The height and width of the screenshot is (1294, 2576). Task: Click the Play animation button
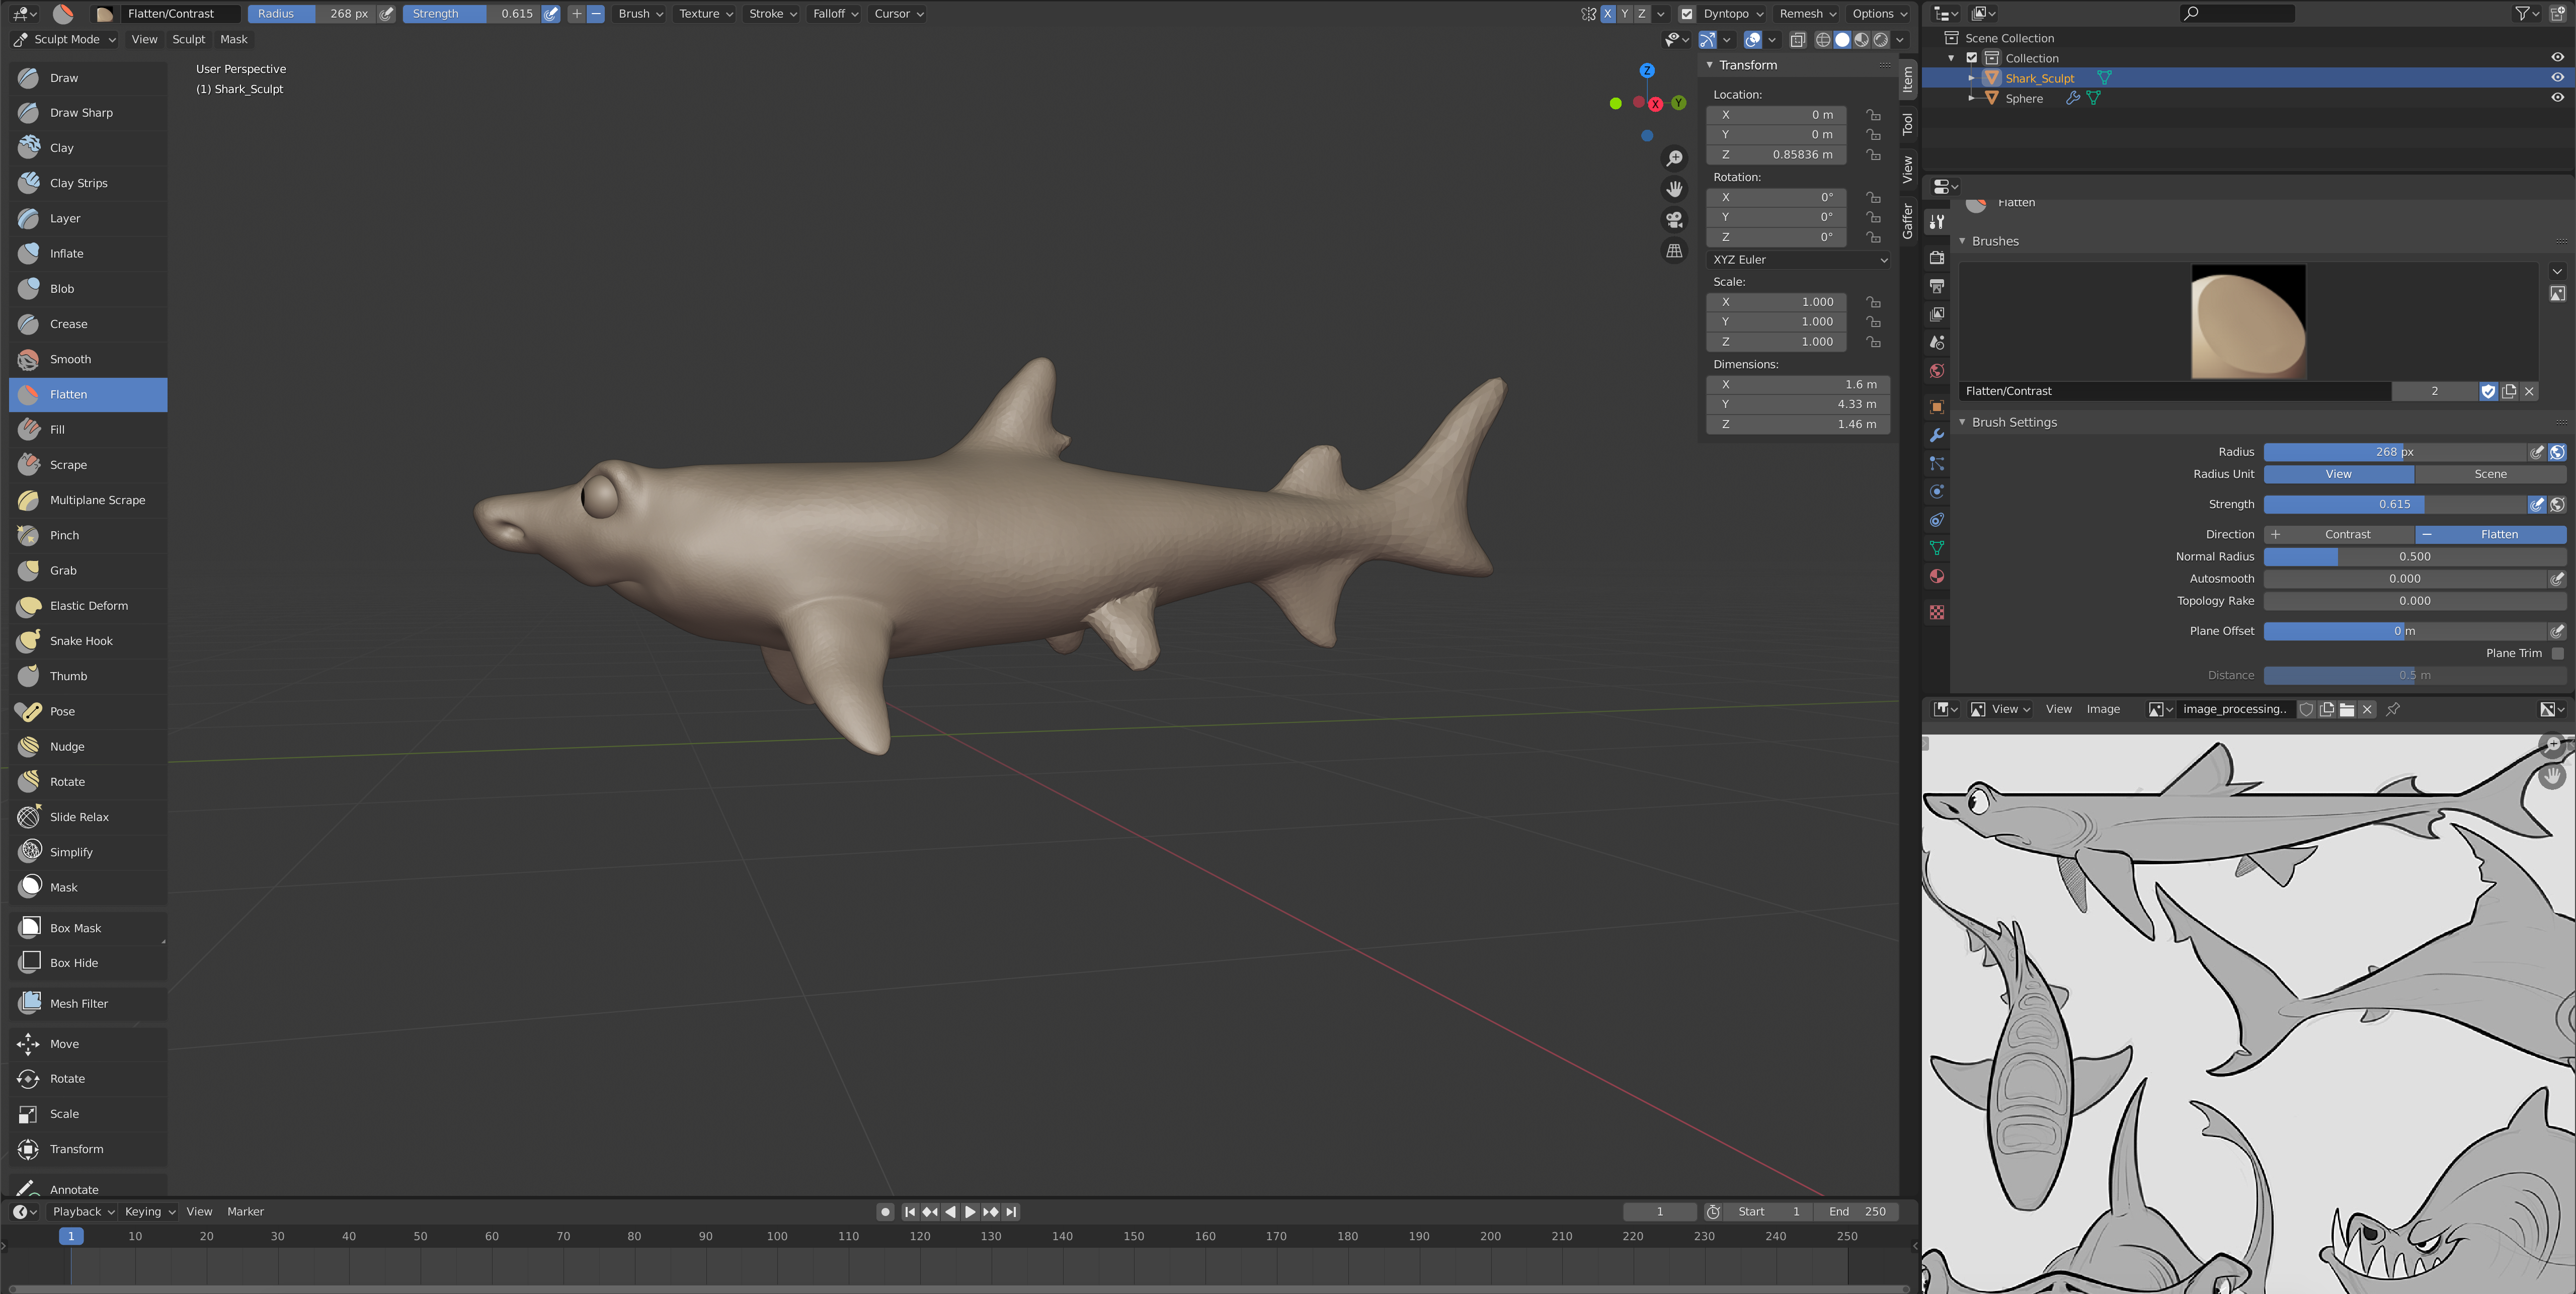(970, 1212)
